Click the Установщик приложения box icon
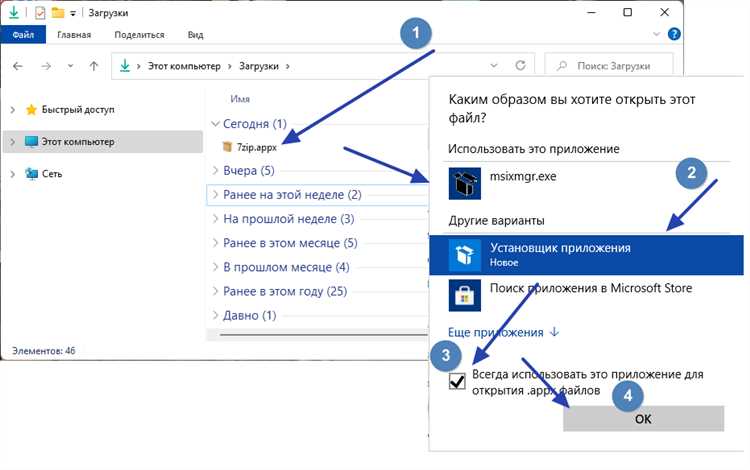 point(464,255)
